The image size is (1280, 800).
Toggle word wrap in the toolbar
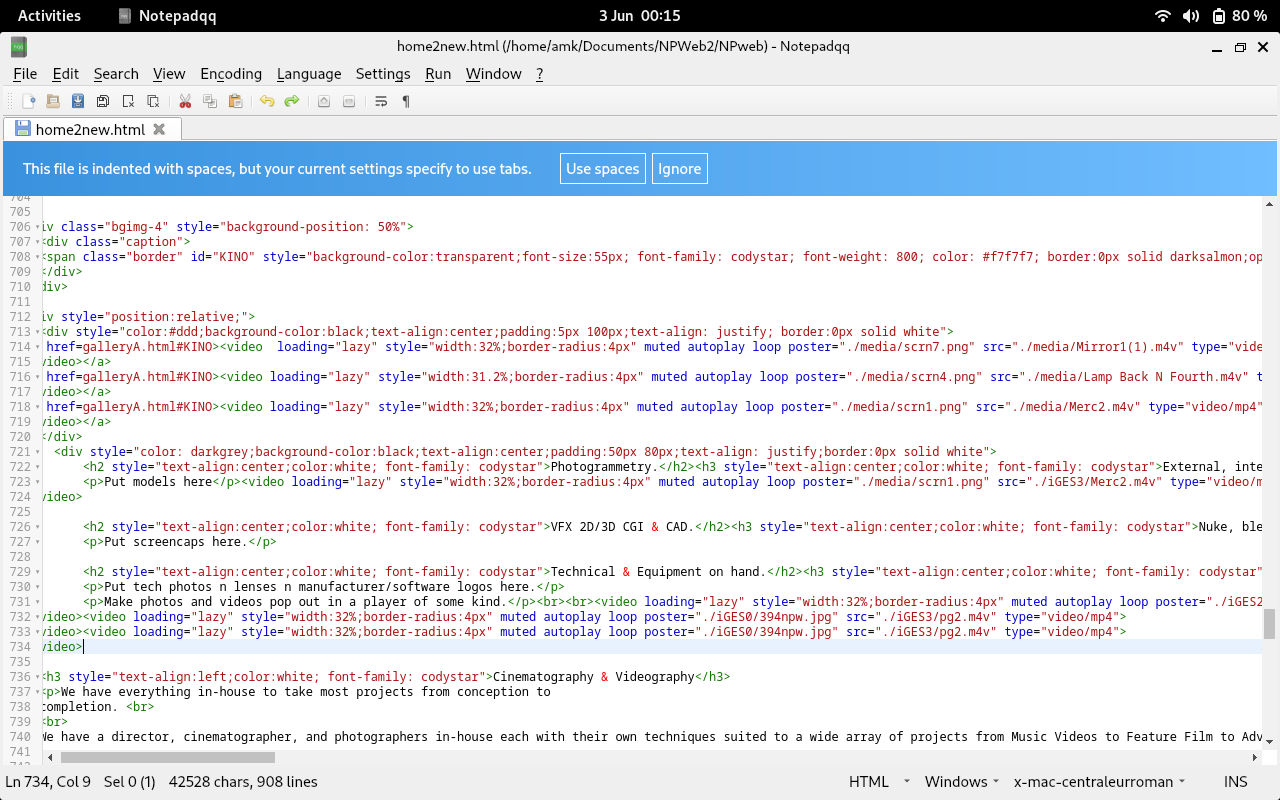point(381,101)
